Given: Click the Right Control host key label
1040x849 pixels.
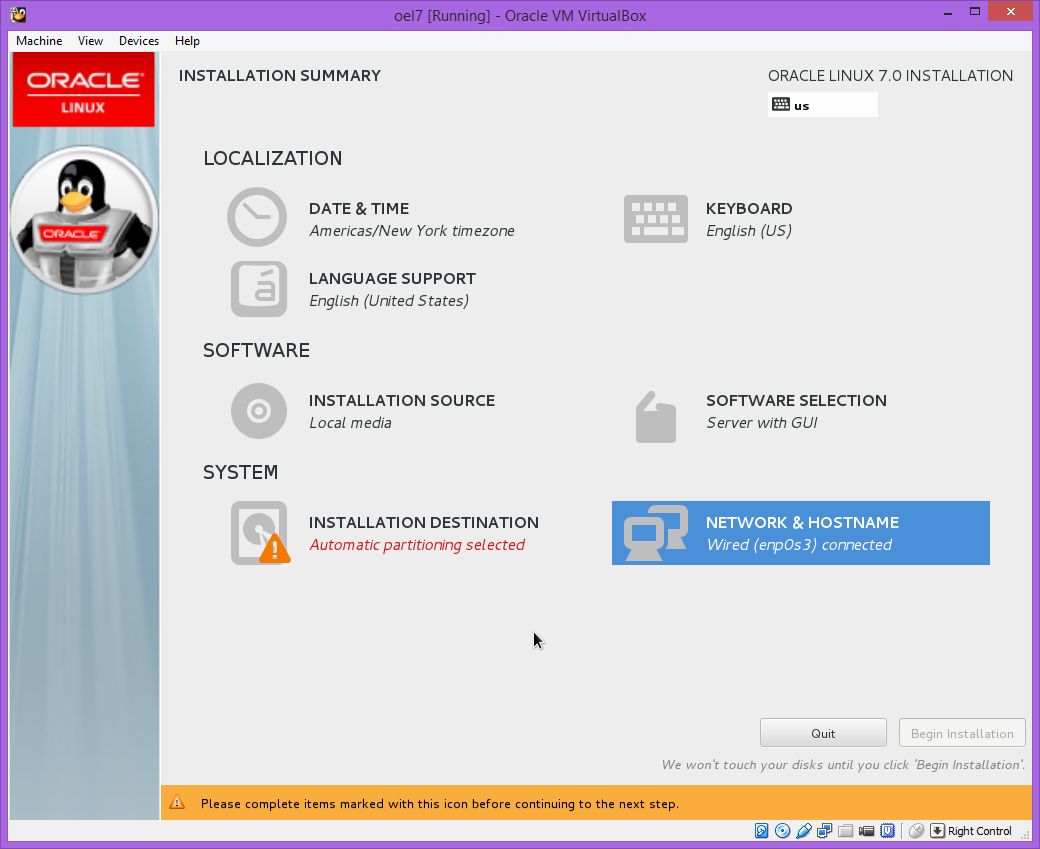Looking at the screenshot, I should click(980, 831).
